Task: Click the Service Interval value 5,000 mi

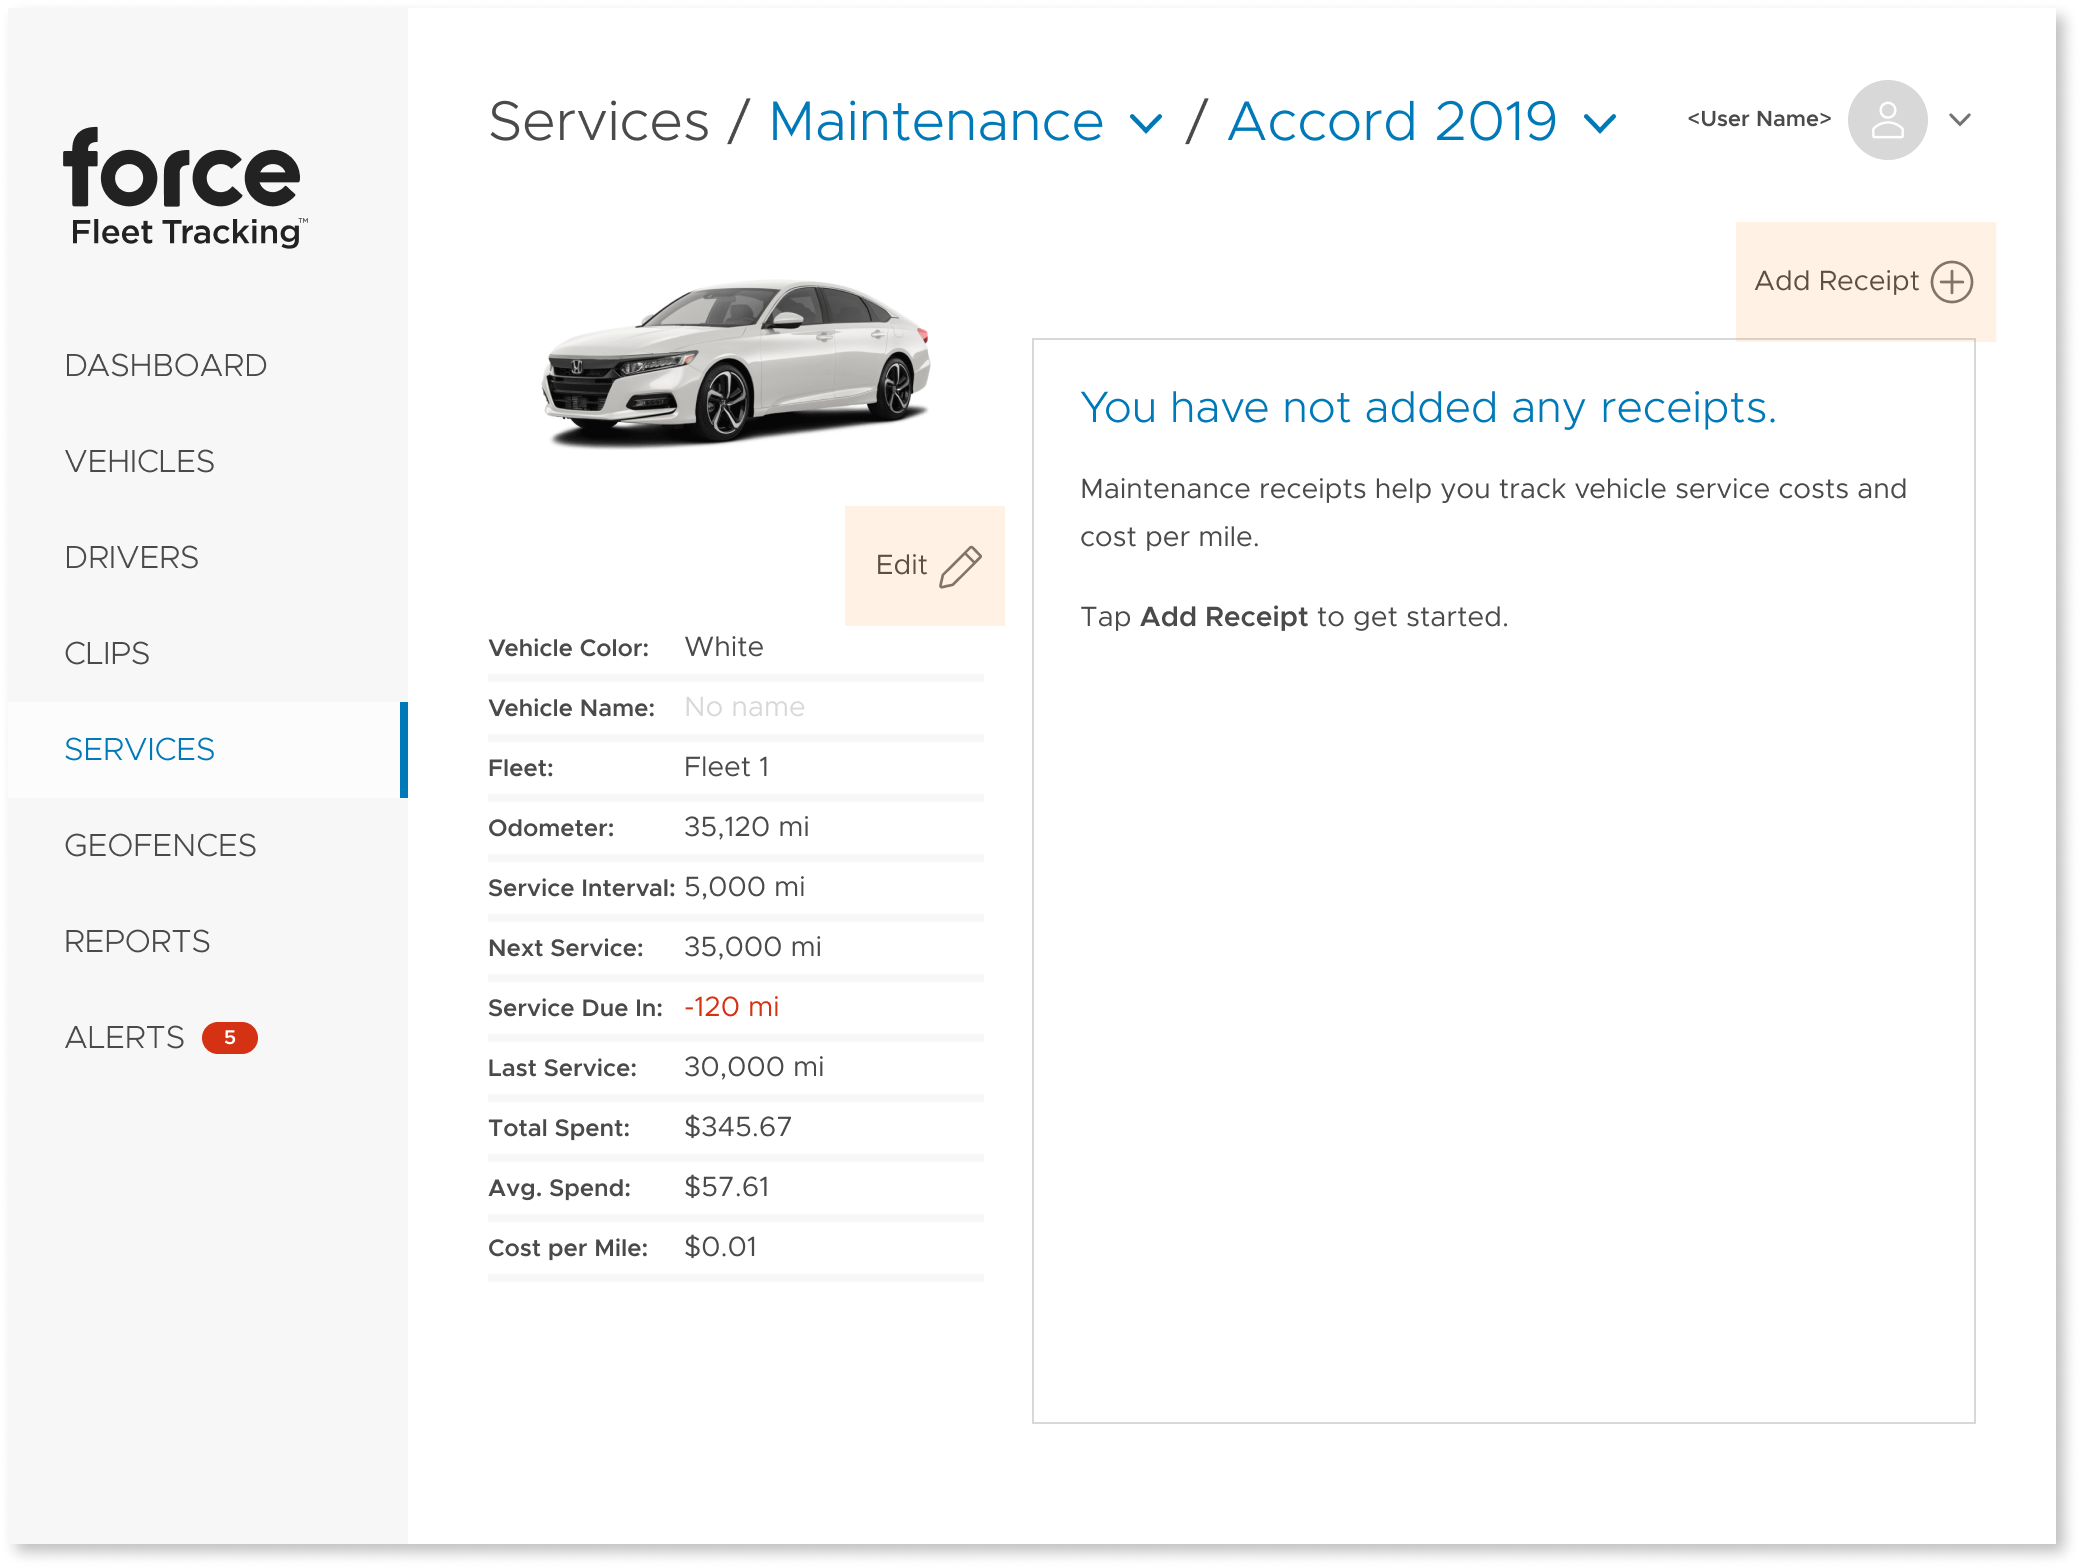Action: pyautogui.click(x=745, y=887)
